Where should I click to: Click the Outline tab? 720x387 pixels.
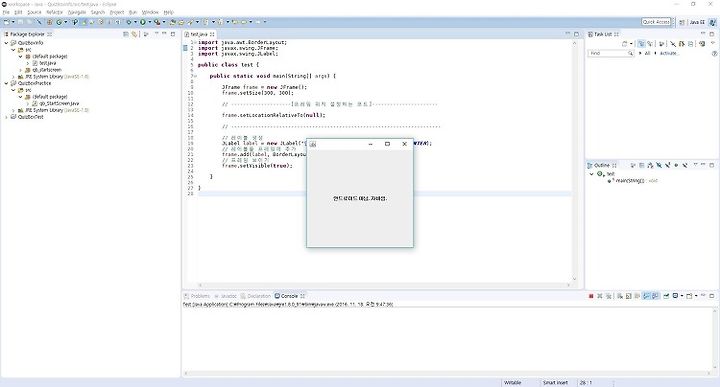(x=602, y=165)
